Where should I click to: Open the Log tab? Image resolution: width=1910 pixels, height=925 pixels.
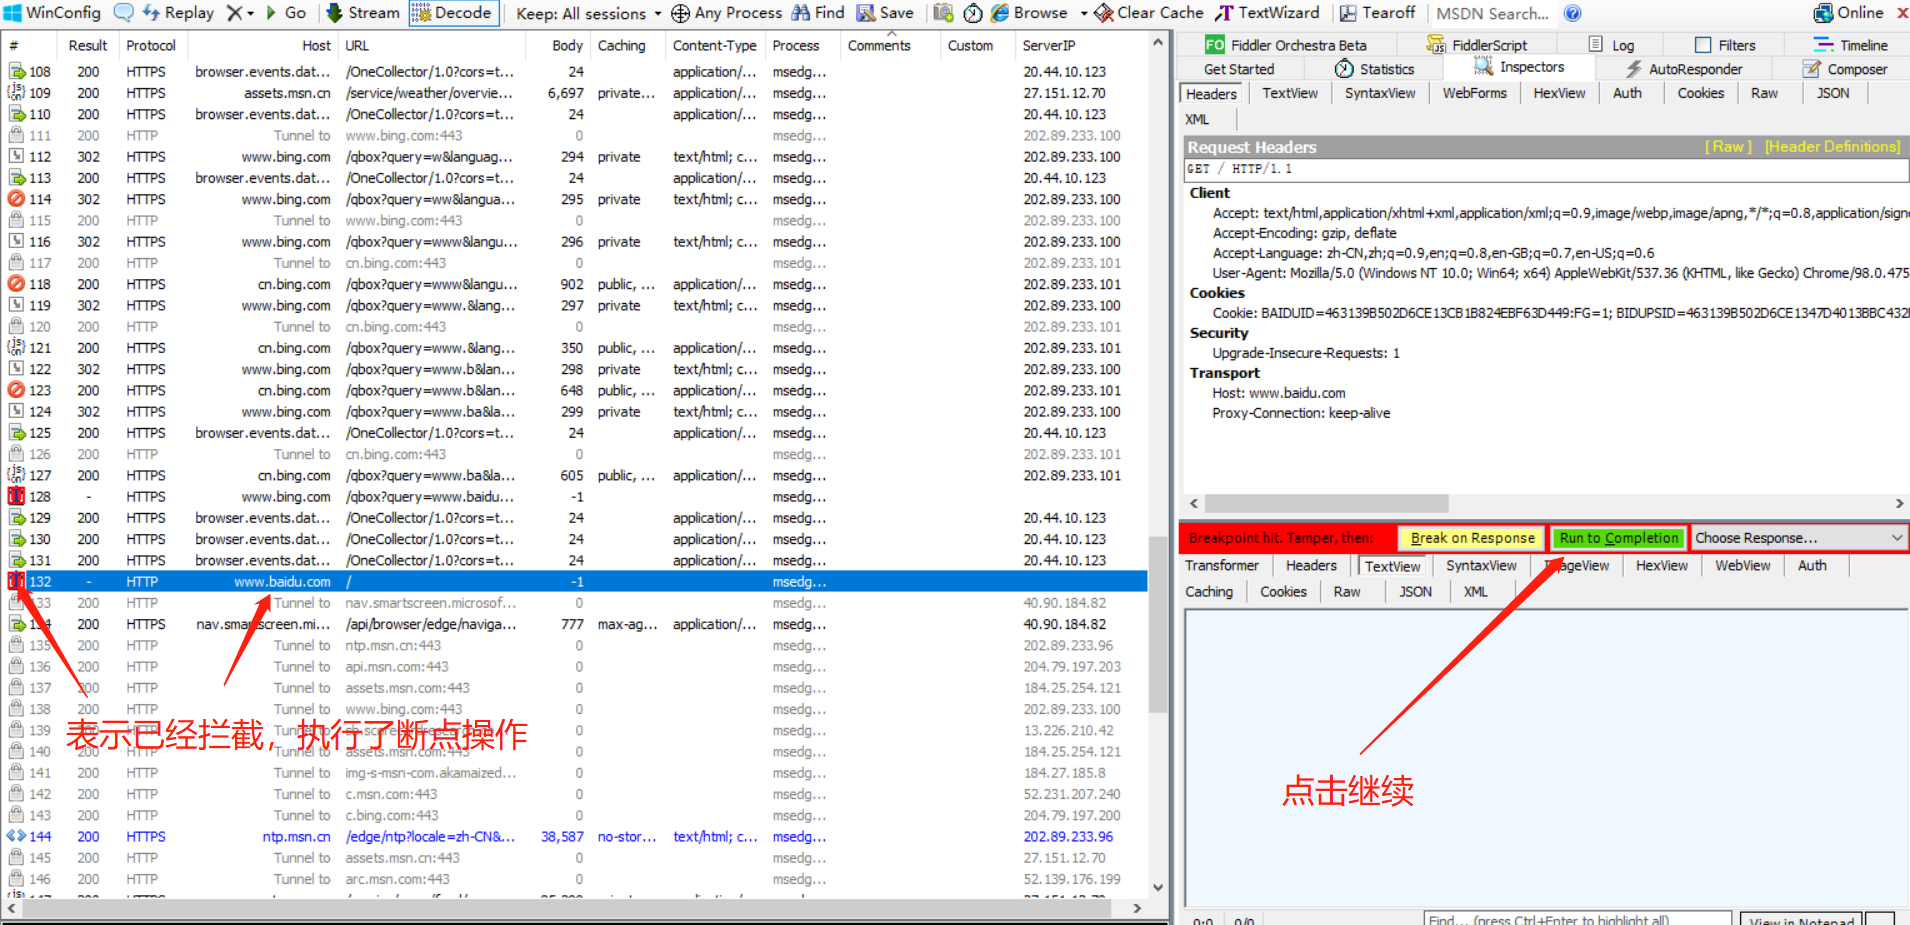click(x=1612, y=45)
